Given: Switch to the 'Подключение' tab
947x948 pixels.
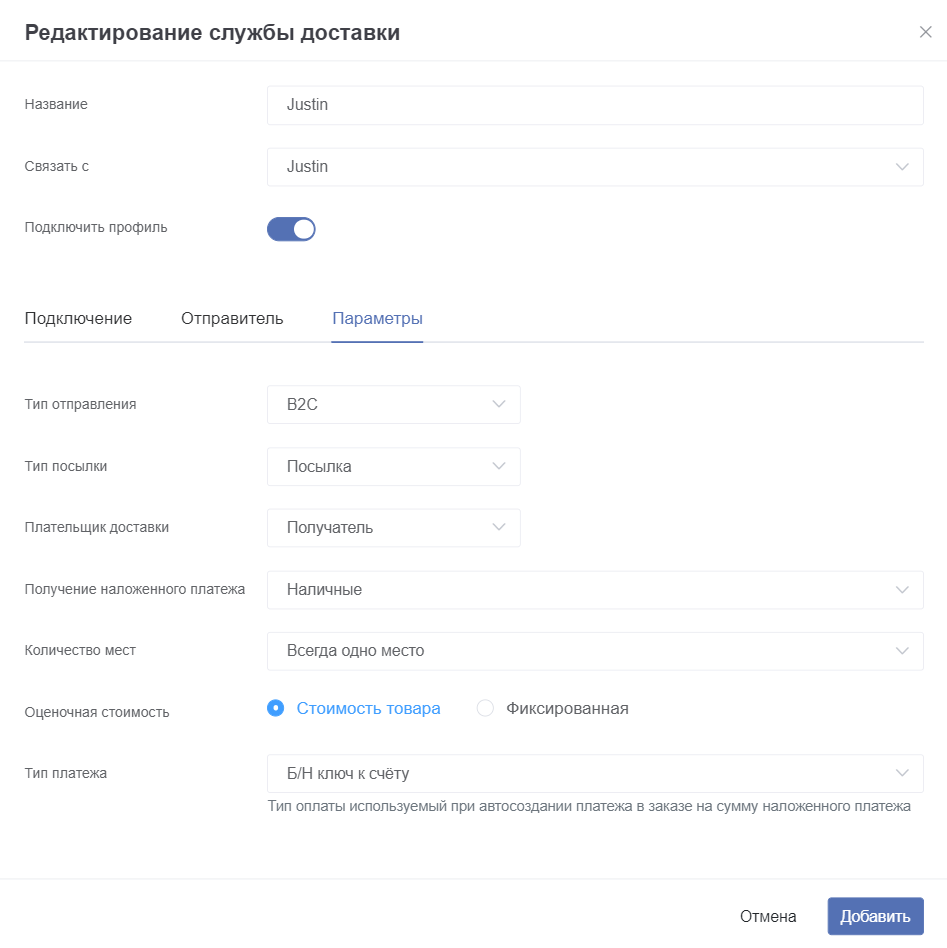Looking at the screenshot, I should pyautogui.click(x=78, y=319).
